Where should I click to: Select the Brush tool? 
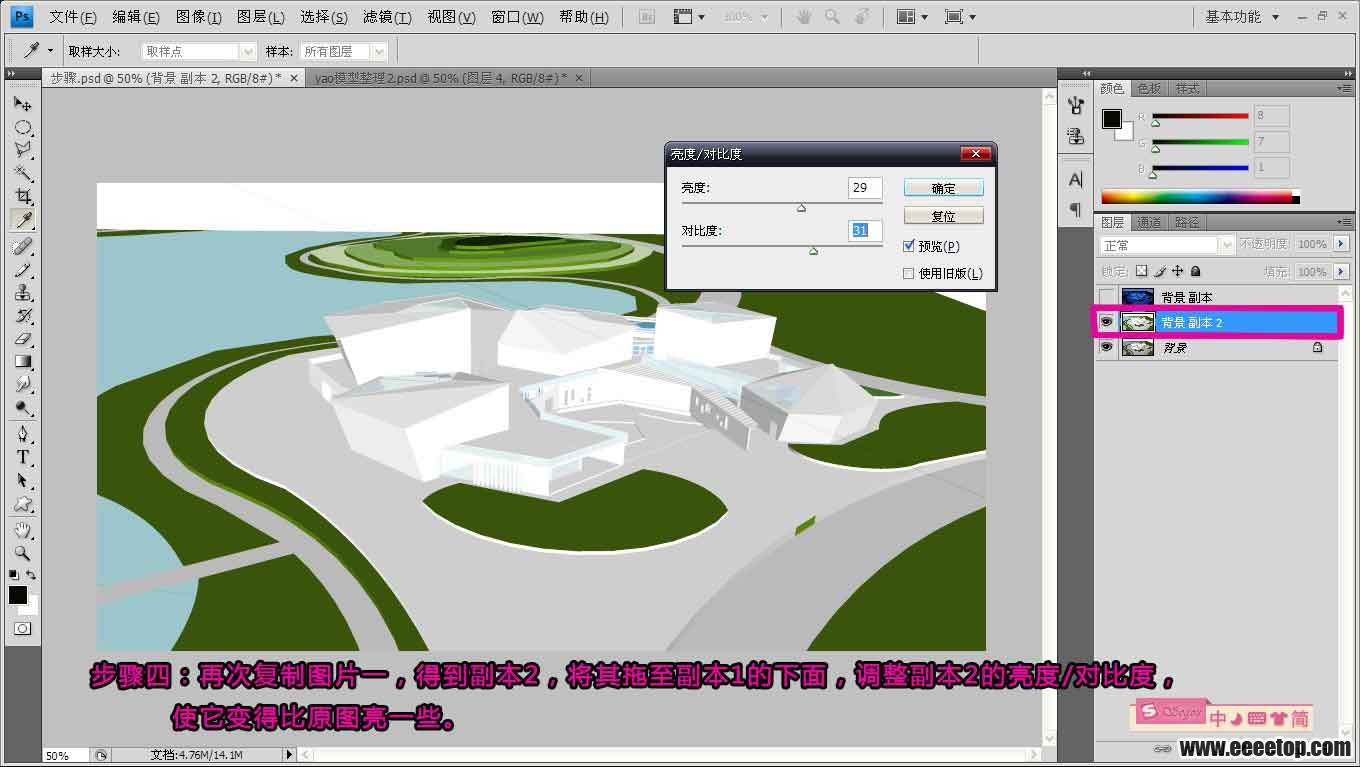pos(22,269)
